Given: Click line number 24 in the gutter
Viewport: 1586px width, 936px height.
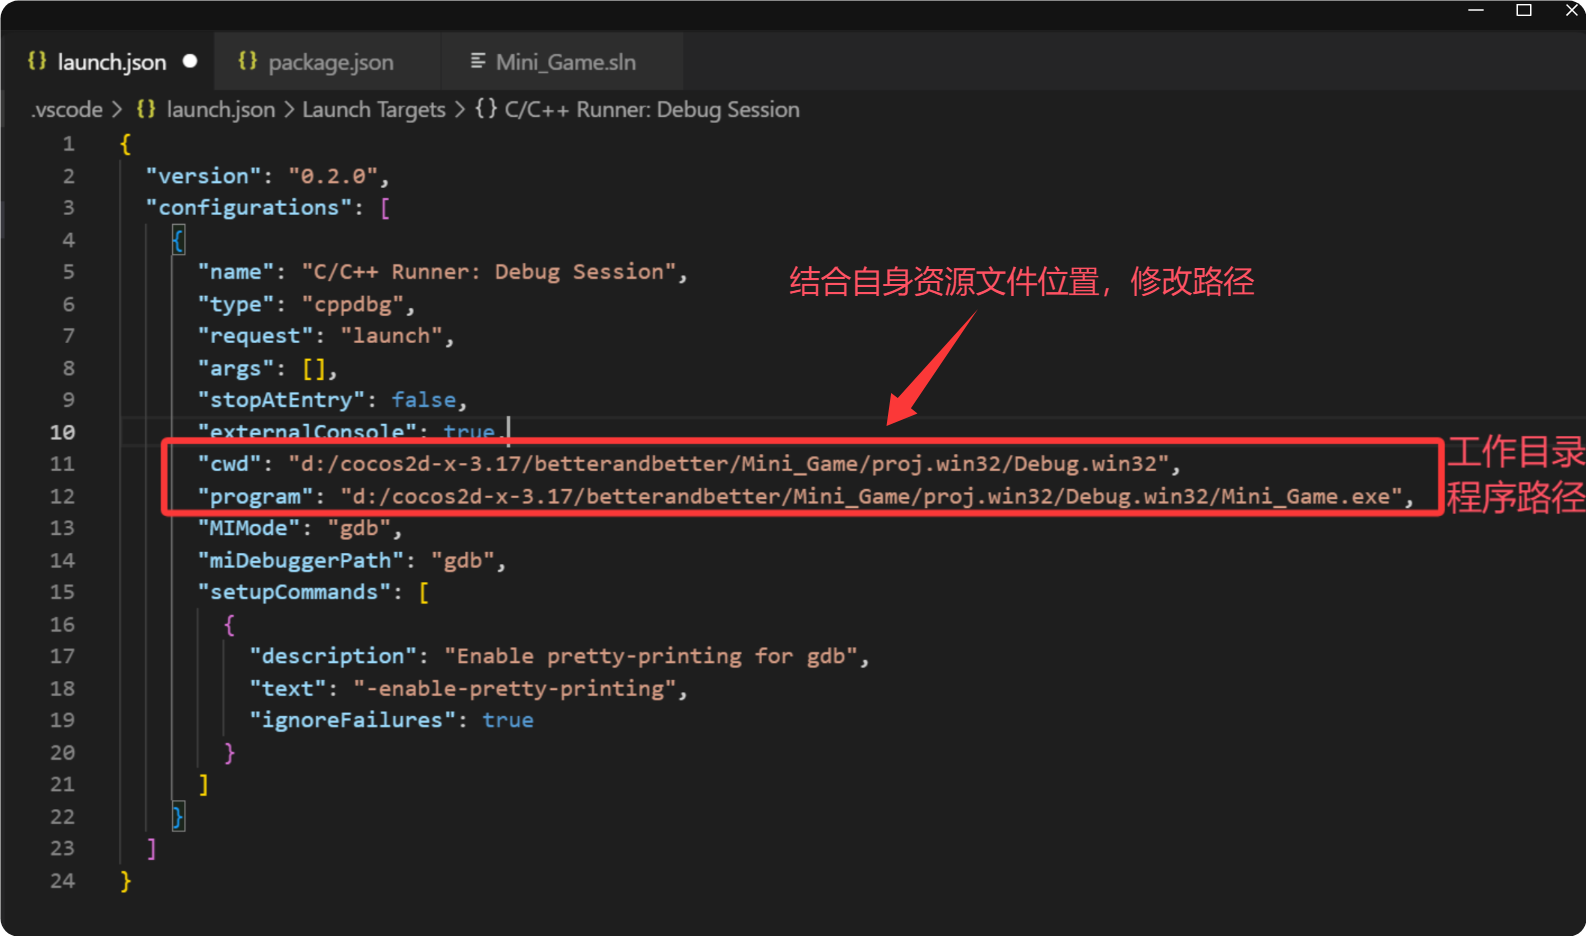Looking at the screenshot, I should (x=62, y=880).
